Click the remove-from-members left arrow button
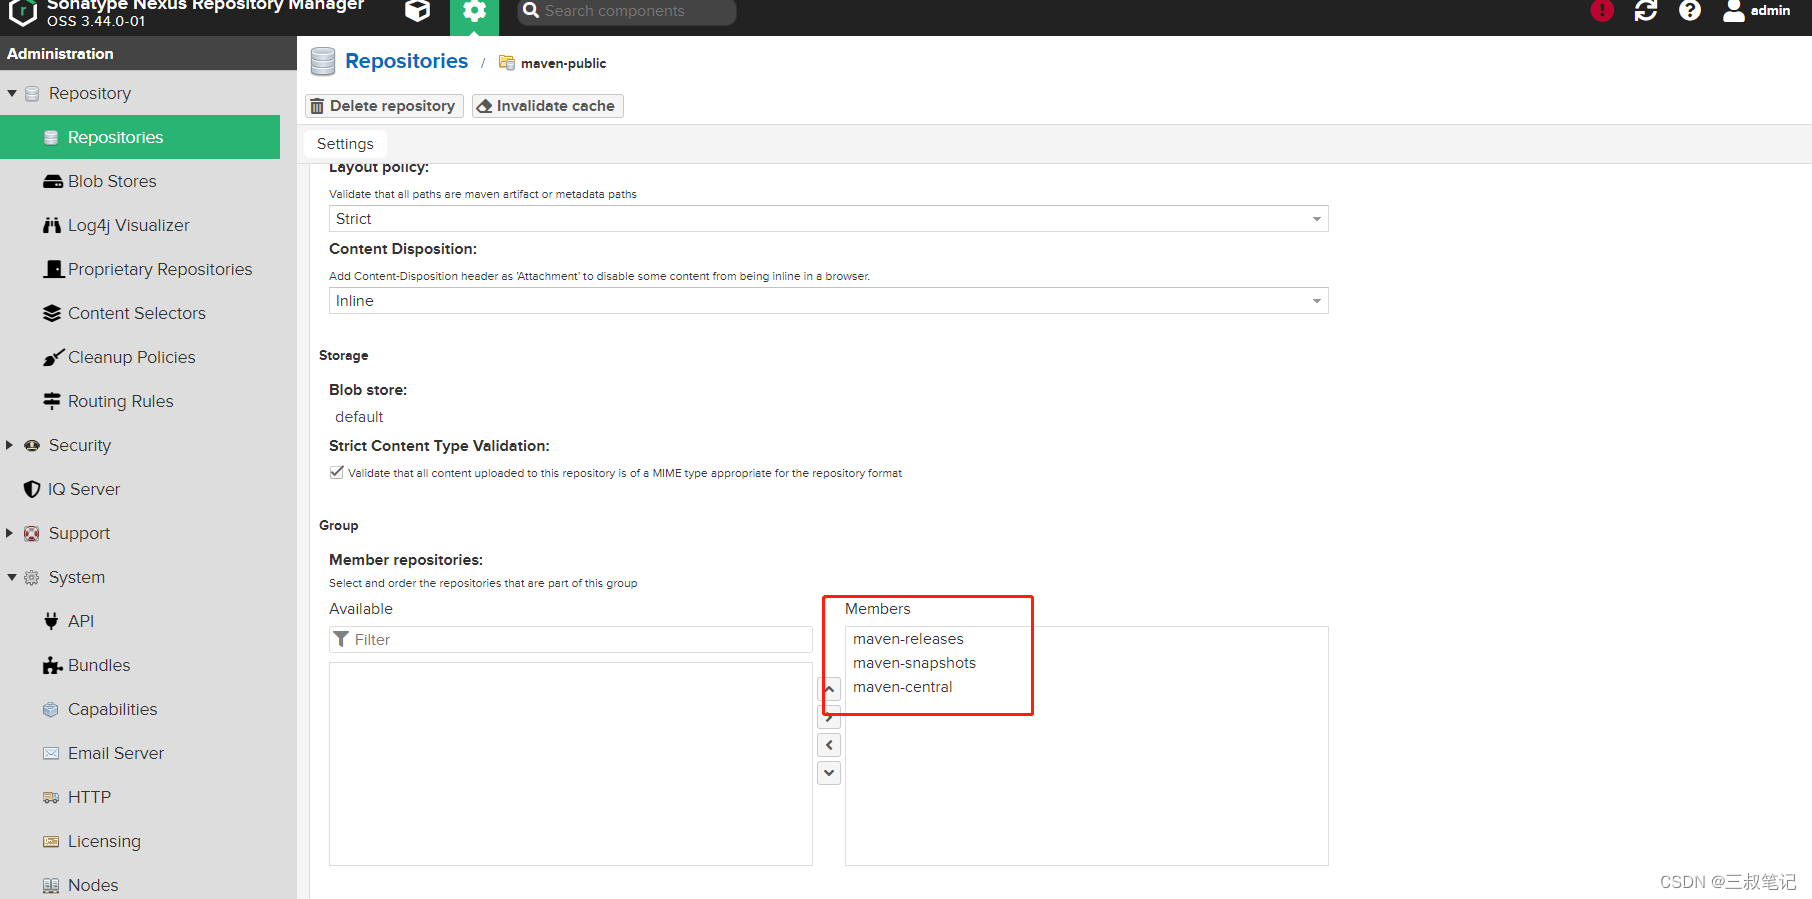Image resolution: width=1812 pixels, height=899 pixels. (829, 745)
